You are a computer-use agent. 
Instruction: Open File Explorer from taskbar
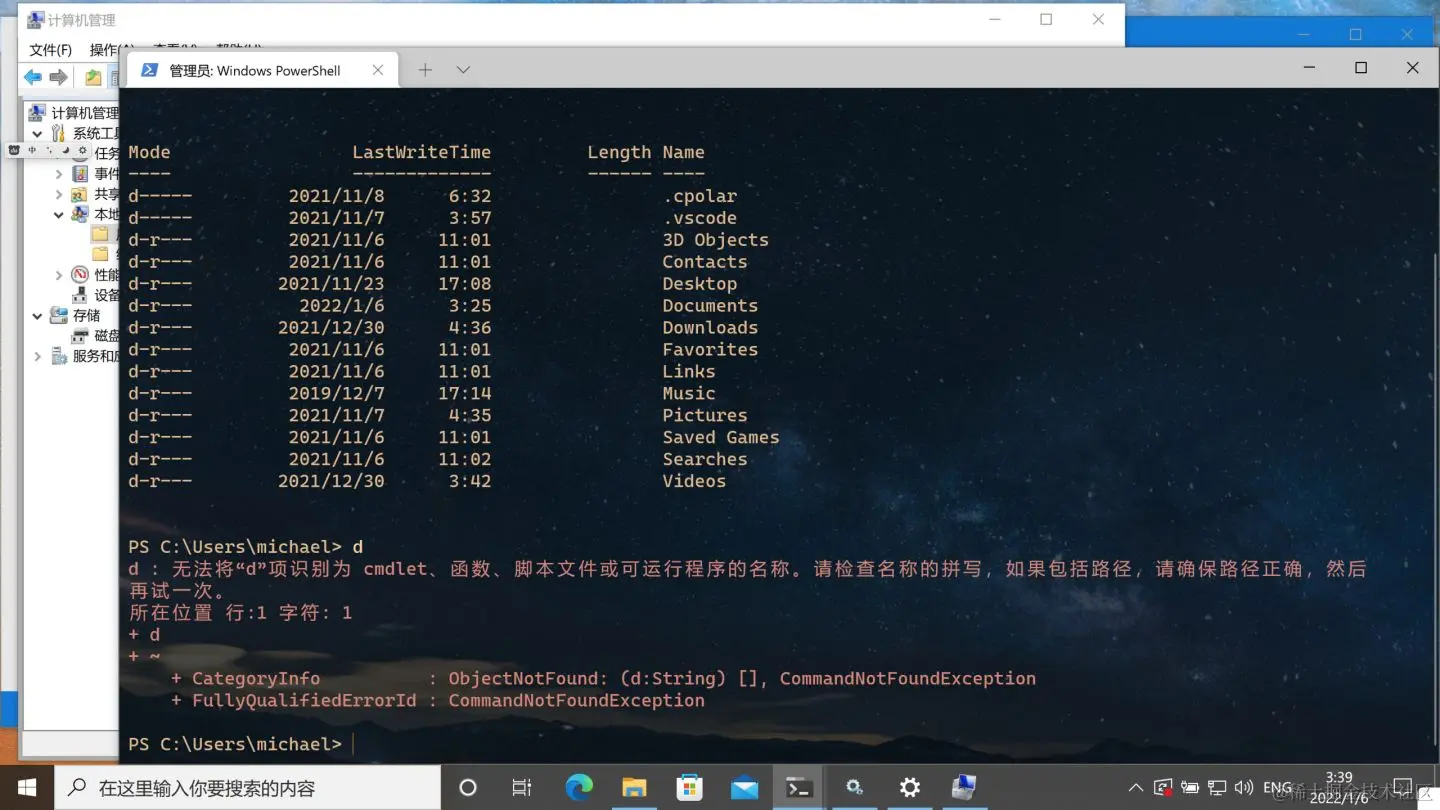coord(634,788)
